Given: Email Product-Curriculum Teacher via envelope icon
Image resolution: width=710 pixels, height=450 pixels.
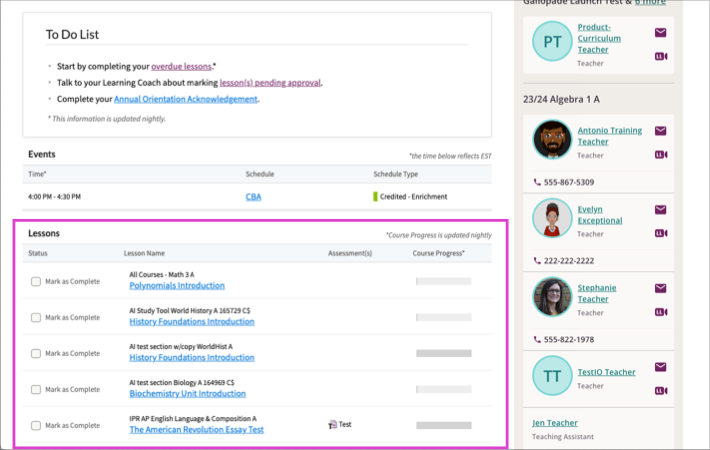Looking at the screenshot, I should pyautogui.click(x=660, y=33).
